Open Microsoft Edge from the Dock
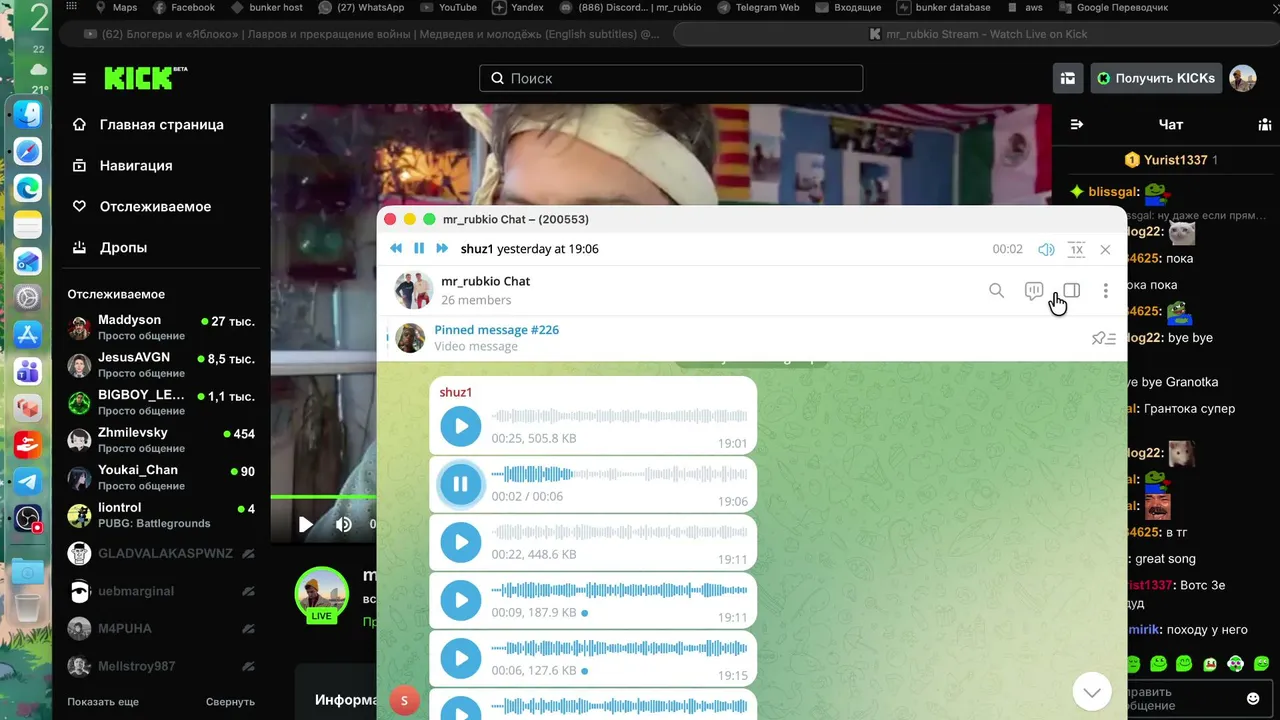Viewport: 1280px width, 720px height. (28, 187)
